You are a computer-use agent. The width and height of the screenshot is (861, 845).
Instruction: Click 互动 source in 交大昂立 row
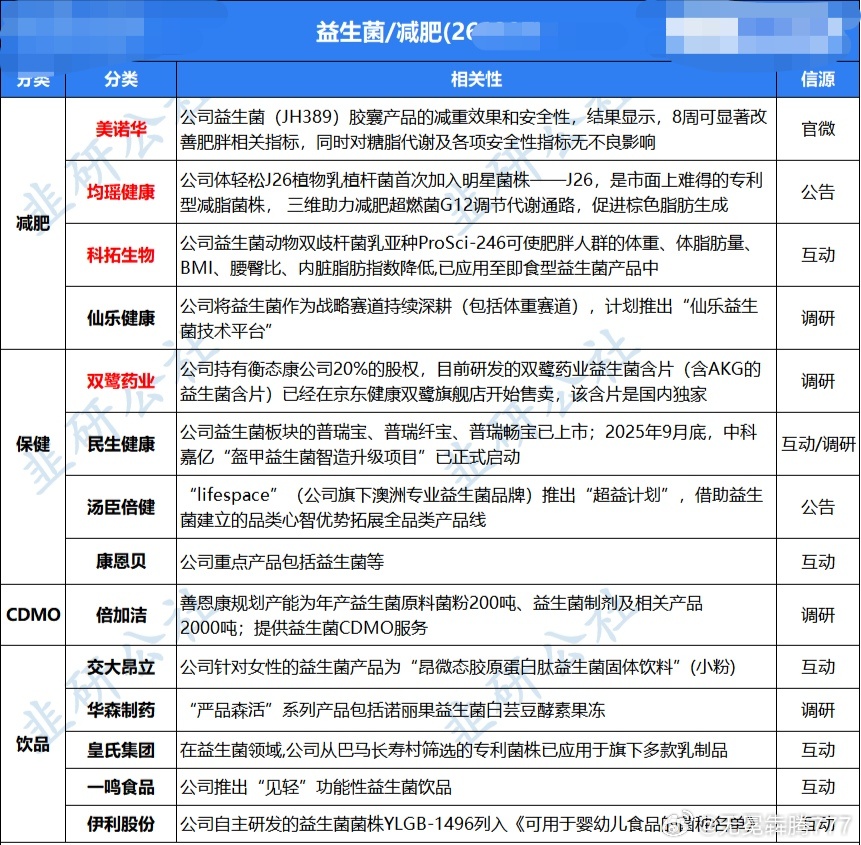tap(818, 667)
